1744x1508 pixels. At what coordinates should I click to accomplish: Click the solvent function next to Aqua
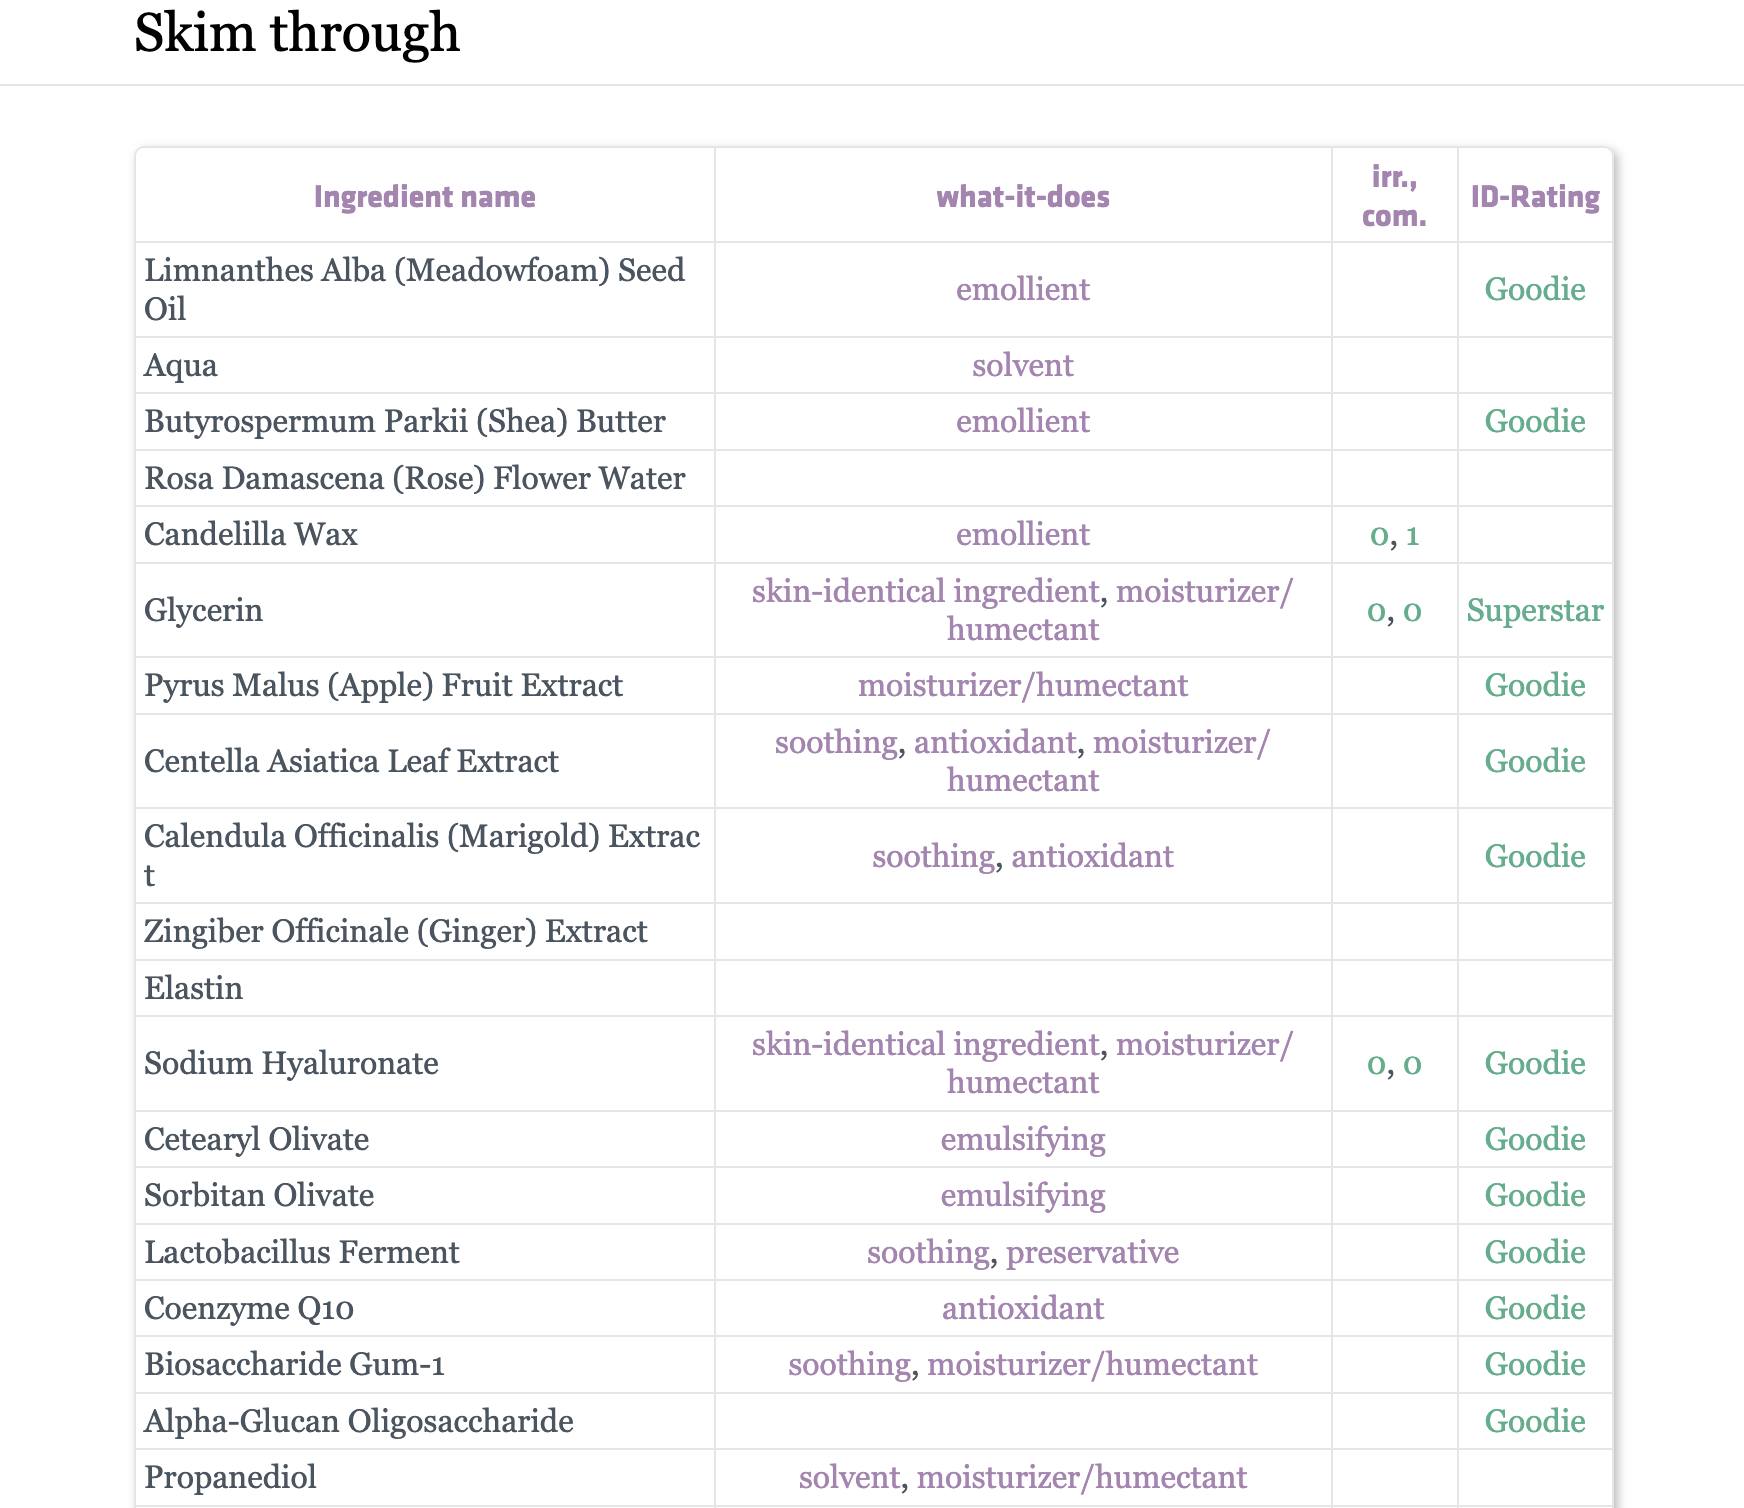tap(1022, 366)
